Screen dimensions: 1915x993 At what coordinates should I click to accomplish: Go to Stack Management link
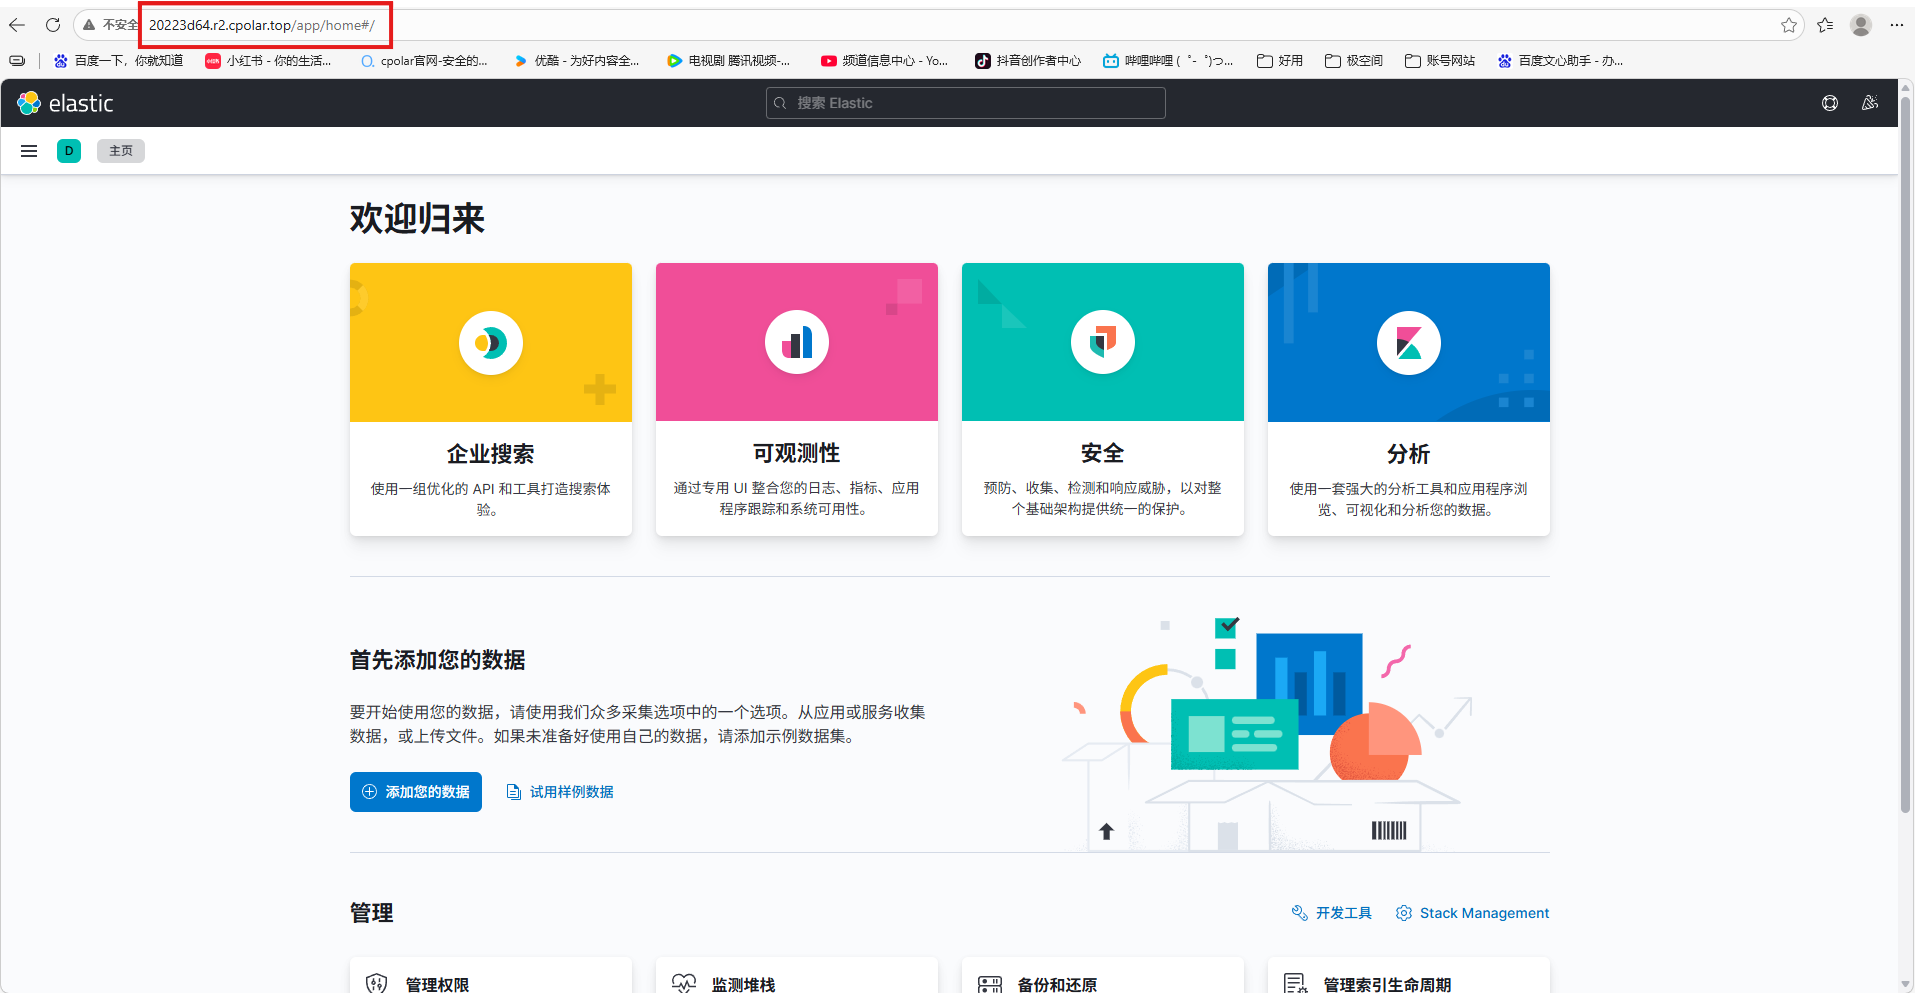point(1473,913)
